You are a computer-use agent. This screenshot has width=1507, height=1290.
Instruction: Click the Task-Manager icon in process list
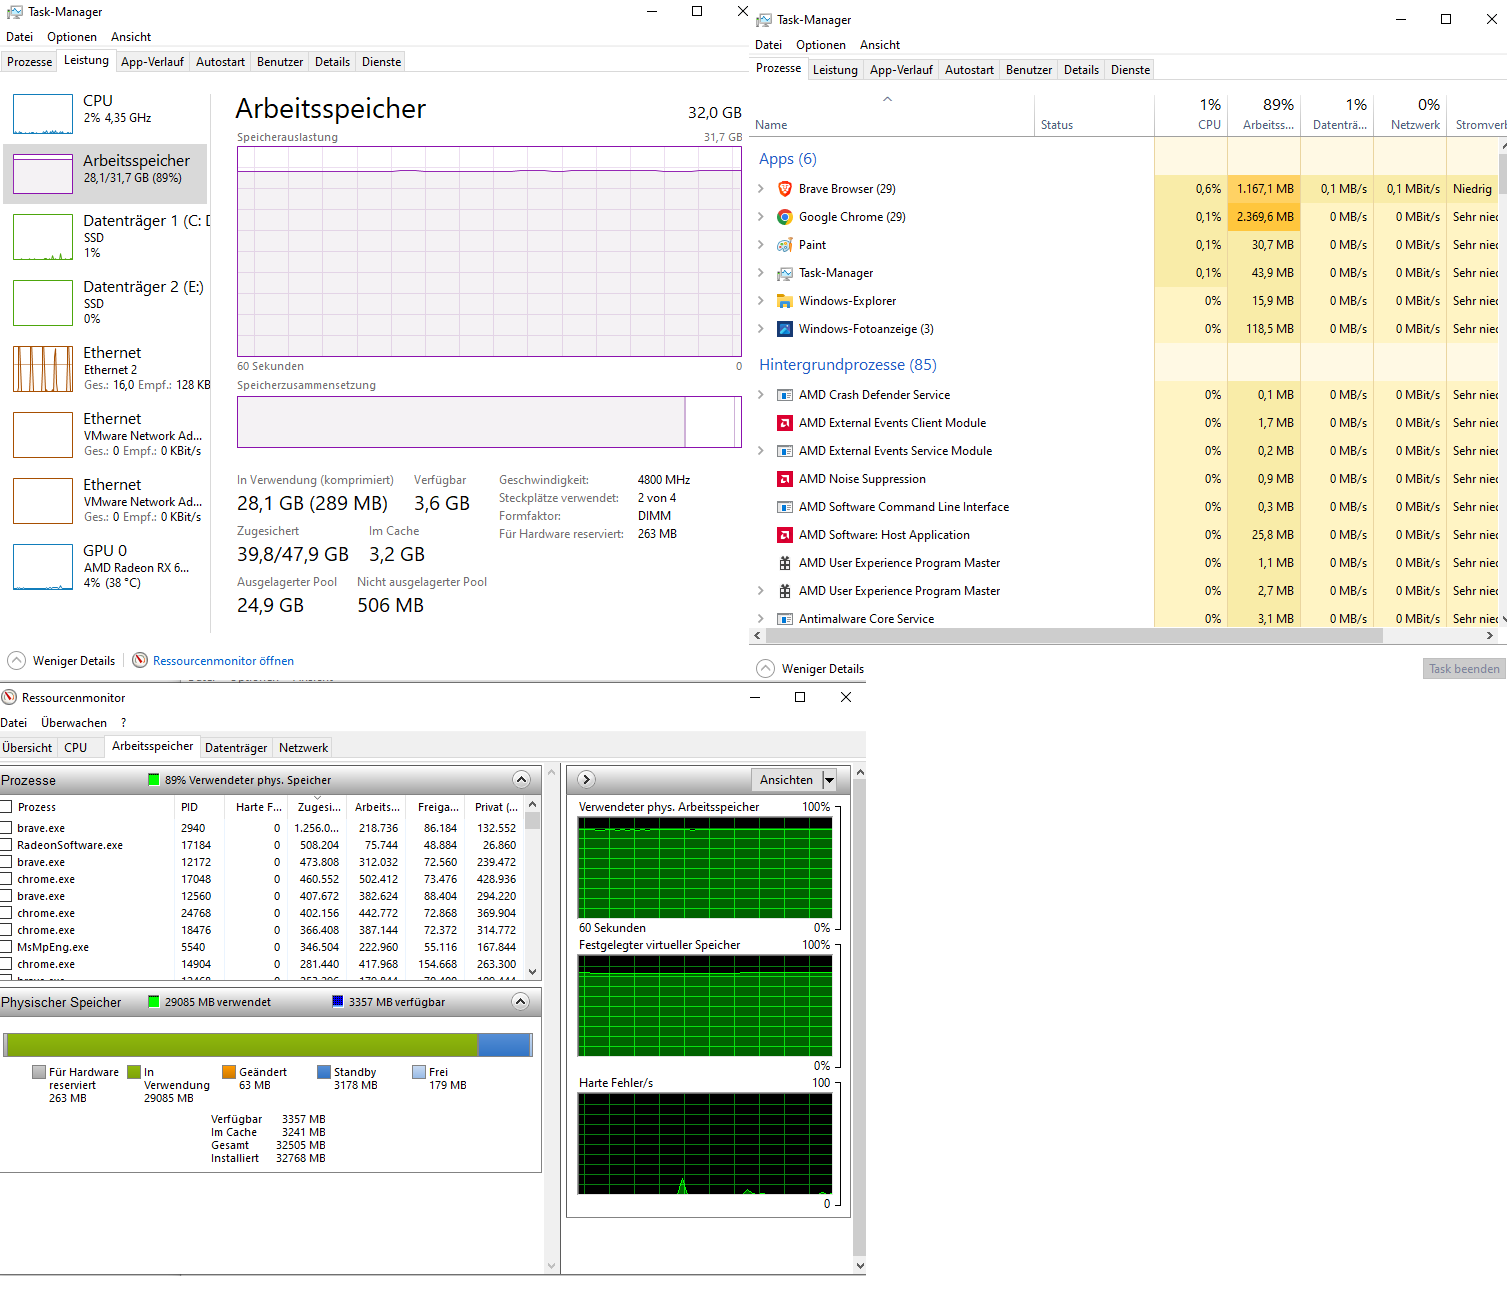(x=785, y=273)
